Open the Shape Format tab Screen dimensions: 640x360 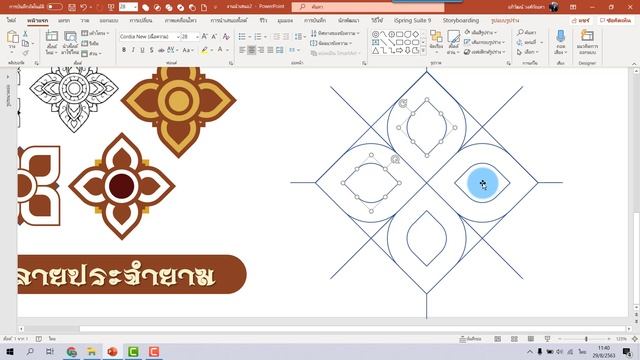point(505,20)
